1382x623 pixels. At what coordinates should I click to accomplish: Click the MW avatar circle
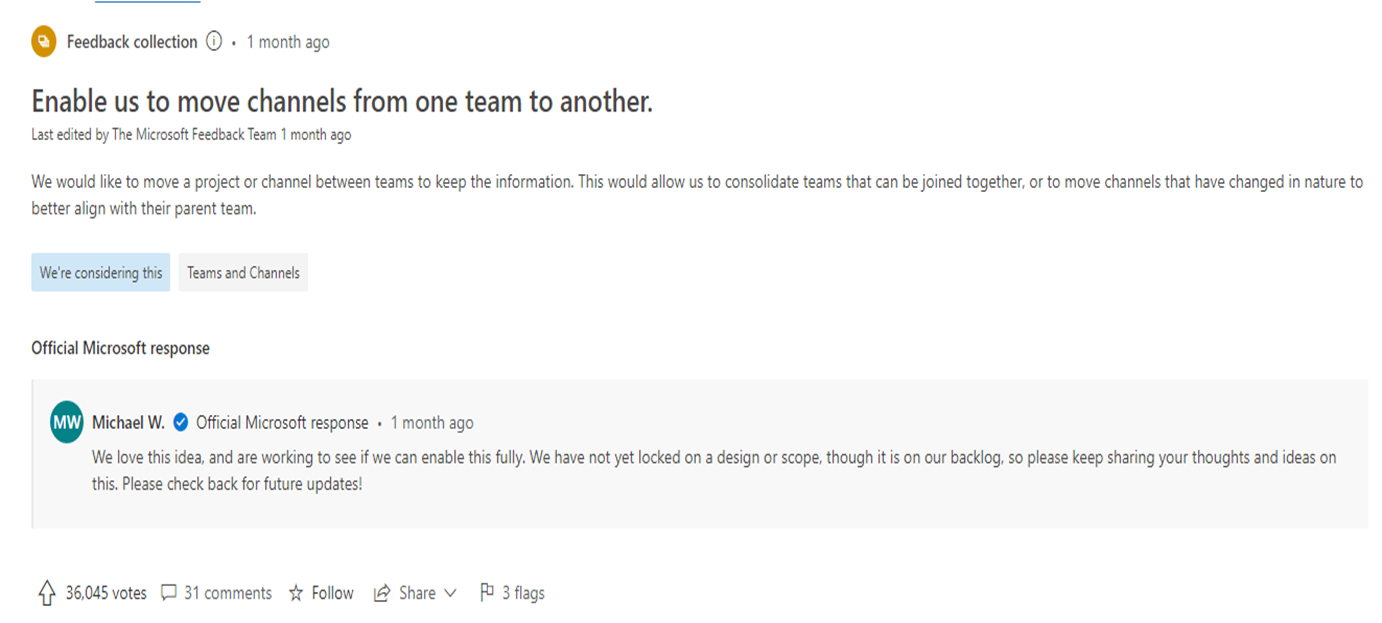[66, 423]
